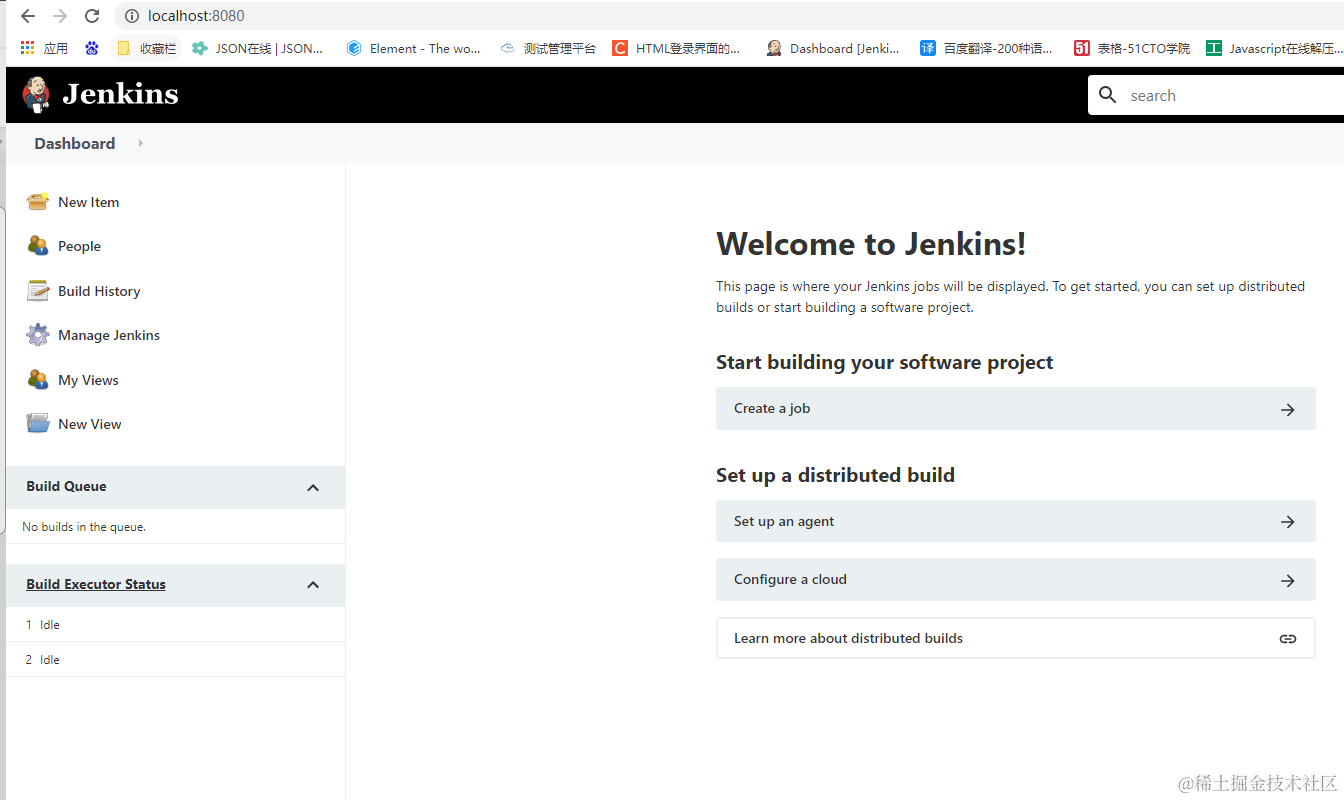Screen dimensions: 1344x800
Task: Click the 'No builds in the queue.' text
Action: point(84,527)
